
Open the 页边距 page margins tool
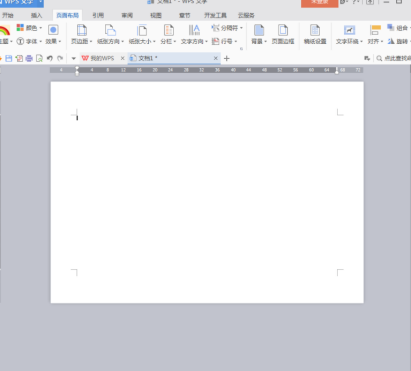(82, 34)
